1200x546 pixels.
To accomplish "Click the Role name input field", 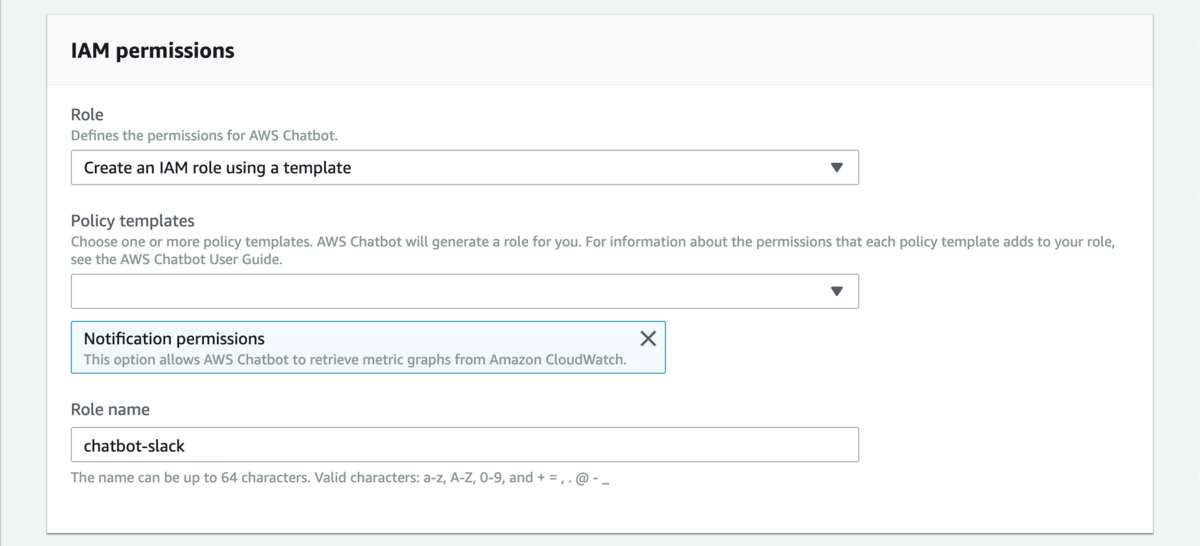I will click(500, 445).
